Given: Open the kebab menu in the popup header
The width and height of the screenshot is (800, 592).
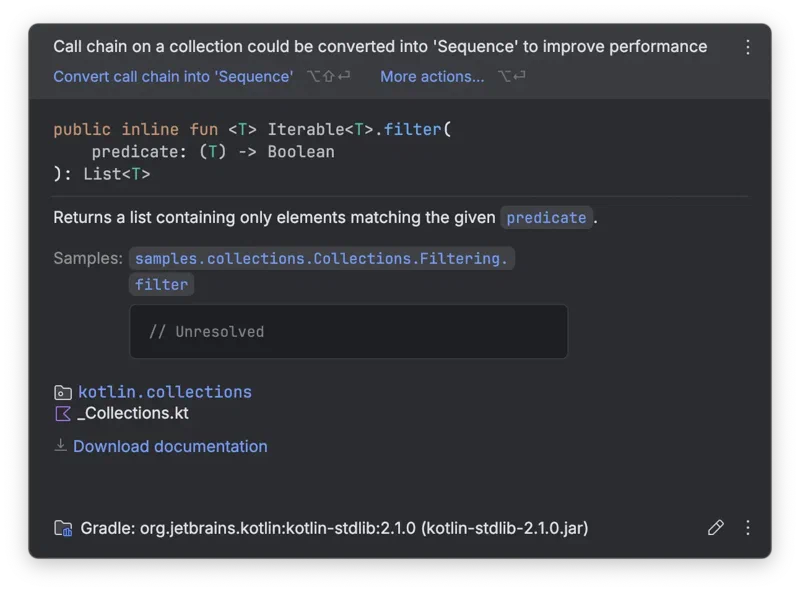Looking at the screenshot, I should pos(747,47).
